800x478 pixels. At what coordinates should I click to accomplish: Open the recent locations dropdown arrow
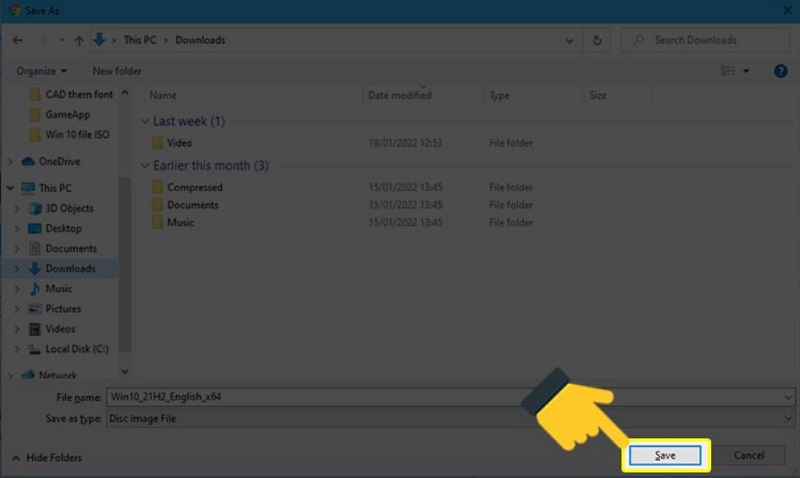(61, 40)
